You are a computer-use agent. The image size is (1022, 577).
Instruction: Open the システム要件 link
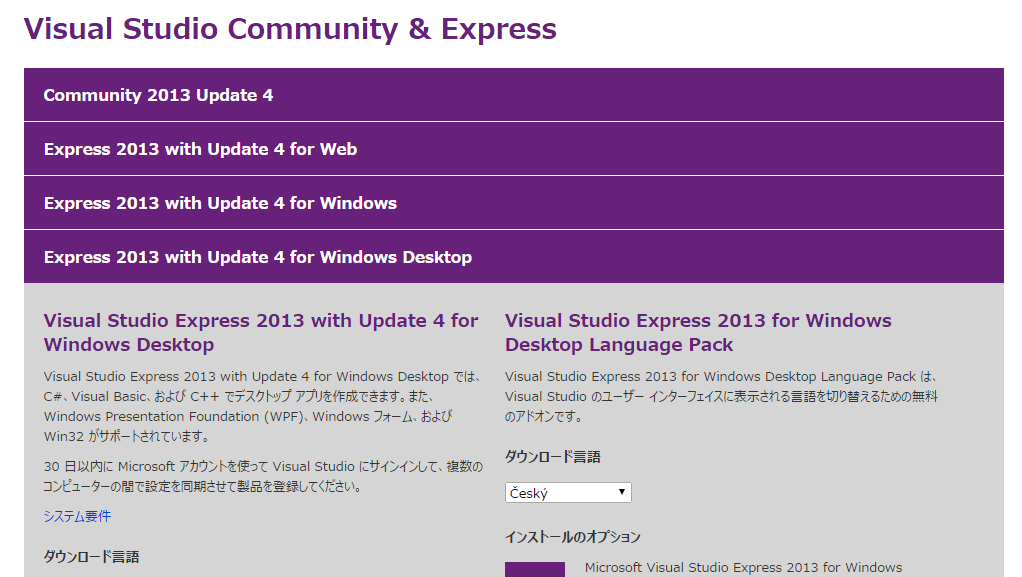click(77, 516)
